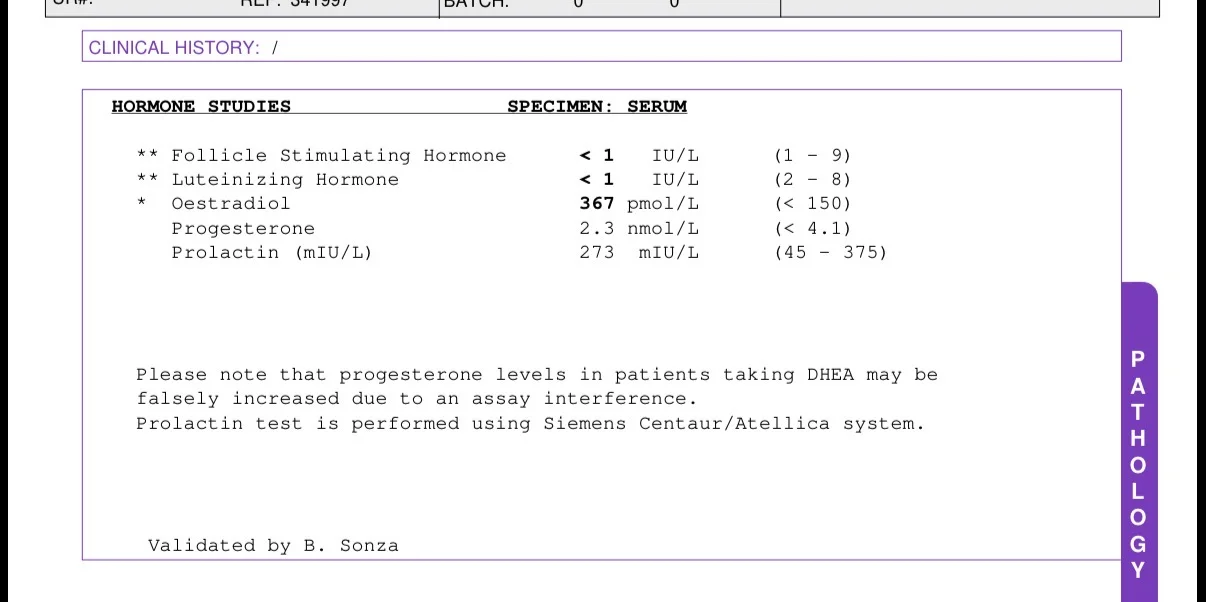
Task: Click the Progesterone 2.3 nmol/L result
Action: coord(639,228)
